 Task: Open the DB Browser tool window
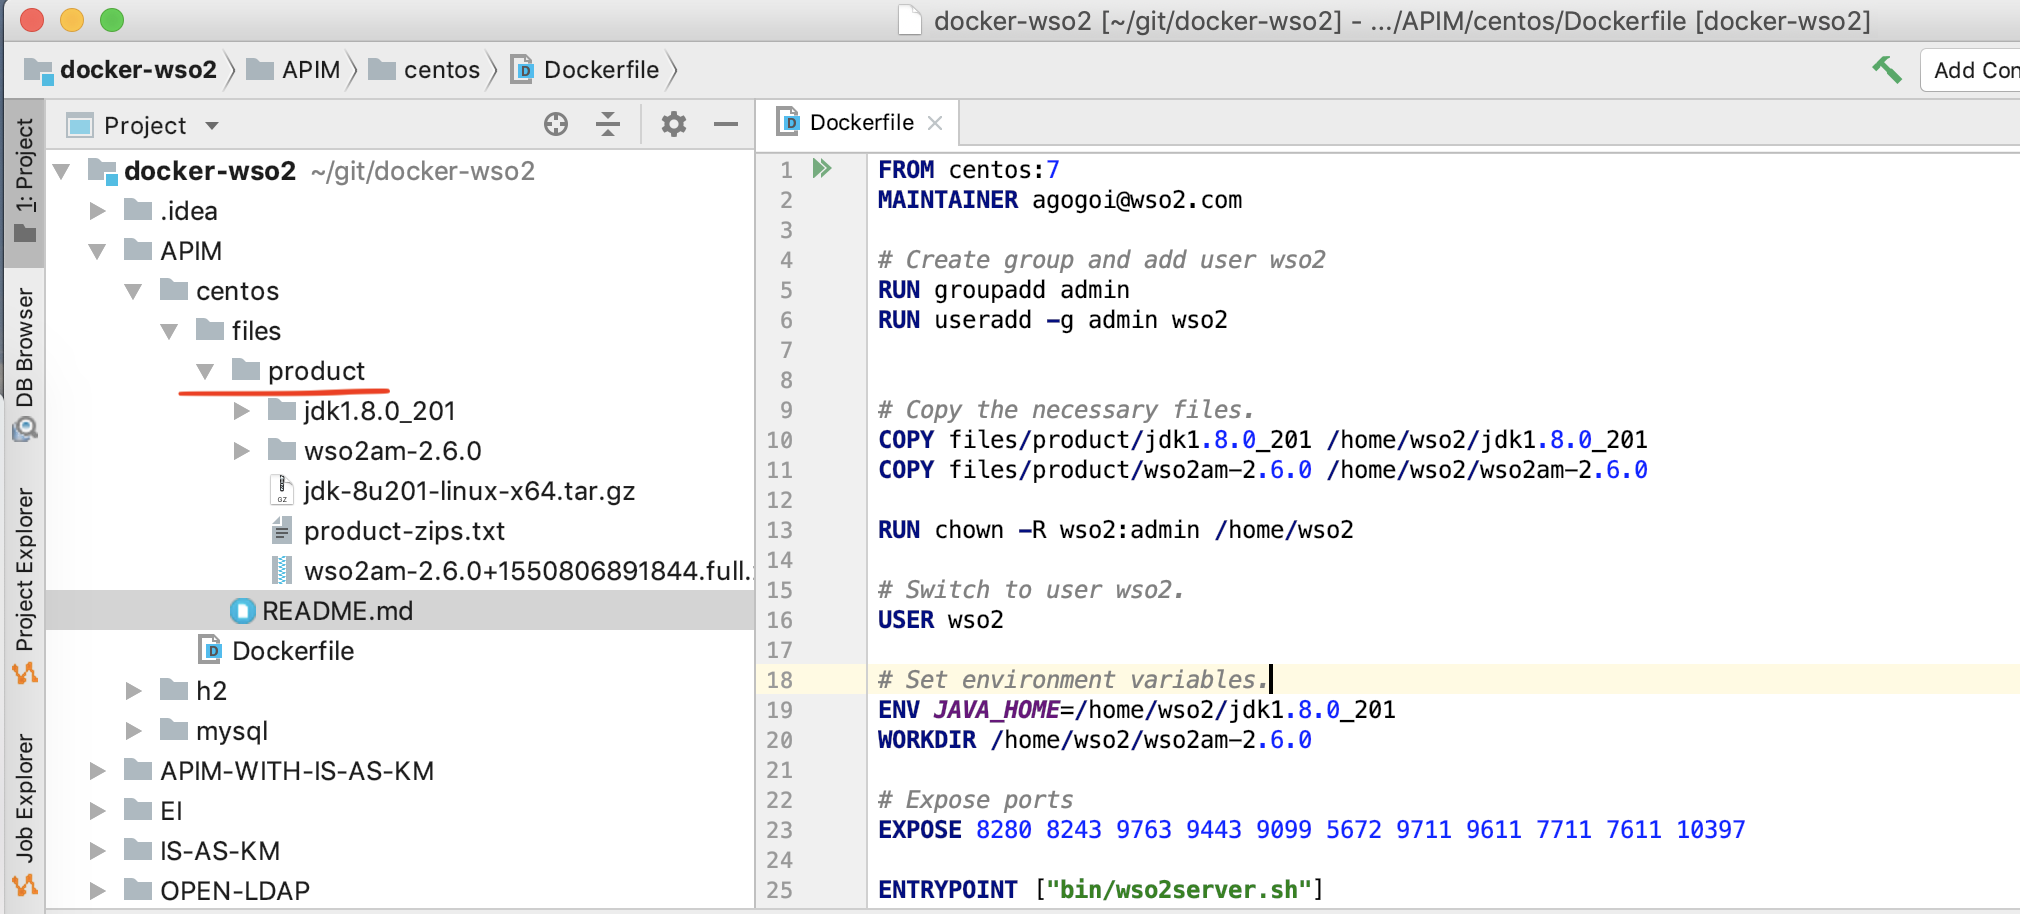(x=25, y=365)
